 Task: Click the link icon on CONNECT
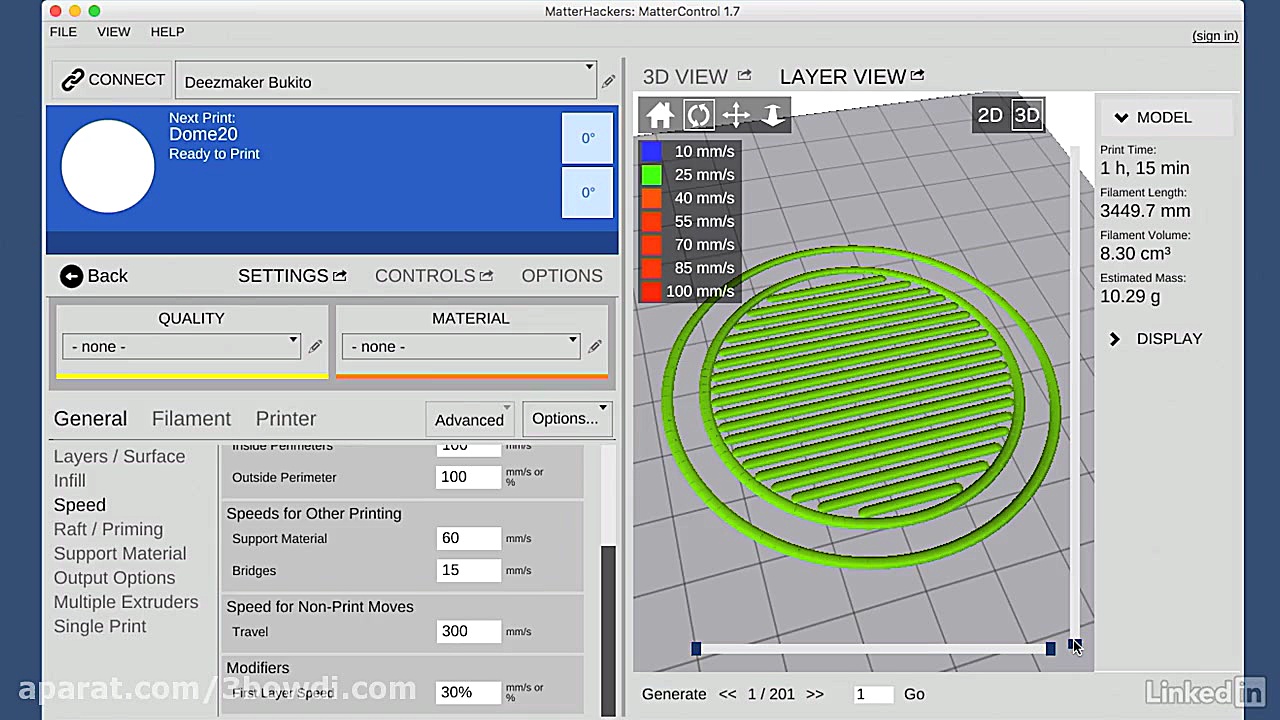point(73,80)
